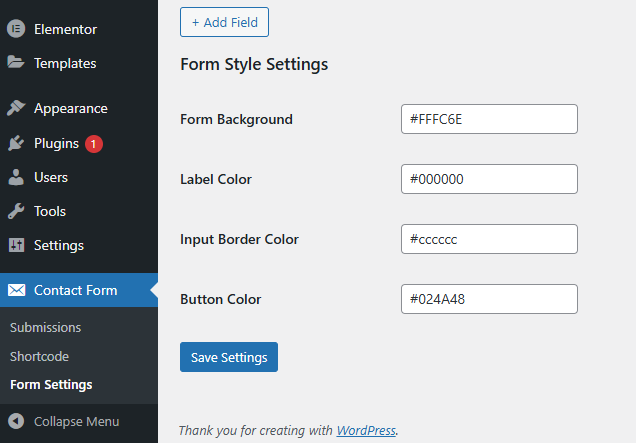Click the Contact Form envelope icon
Screen dimensions: 636x443
[x=16, y=290]
